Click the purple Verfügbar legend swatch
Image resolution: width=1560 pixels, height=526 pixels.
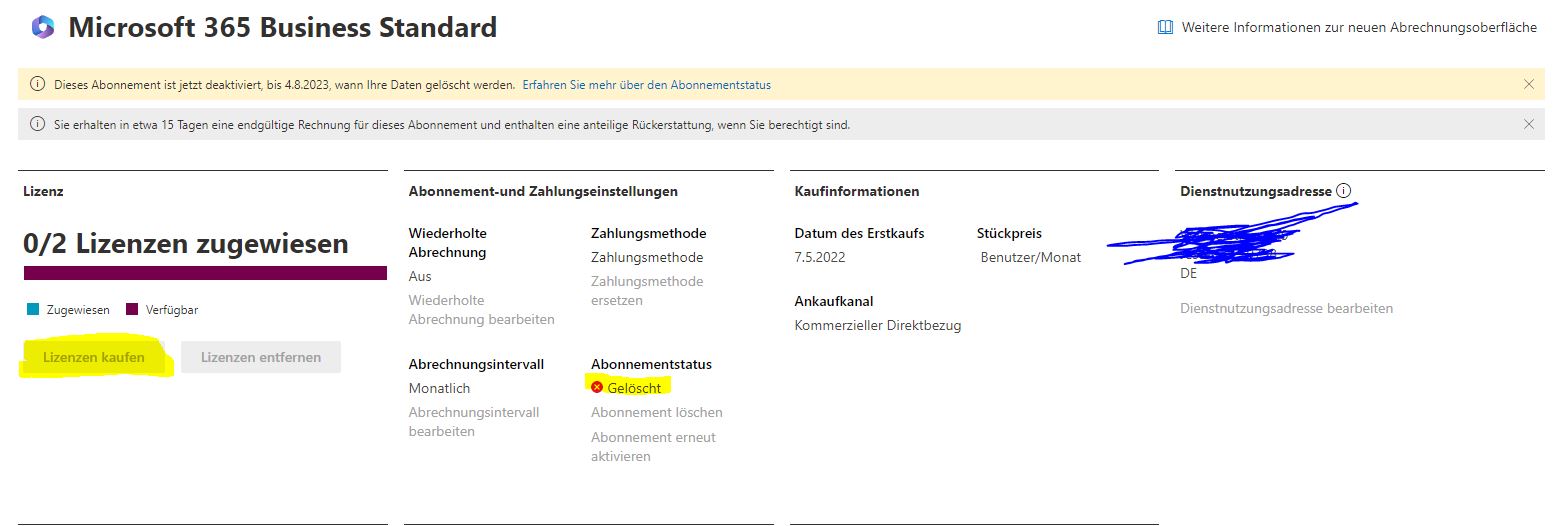(132, 310)
